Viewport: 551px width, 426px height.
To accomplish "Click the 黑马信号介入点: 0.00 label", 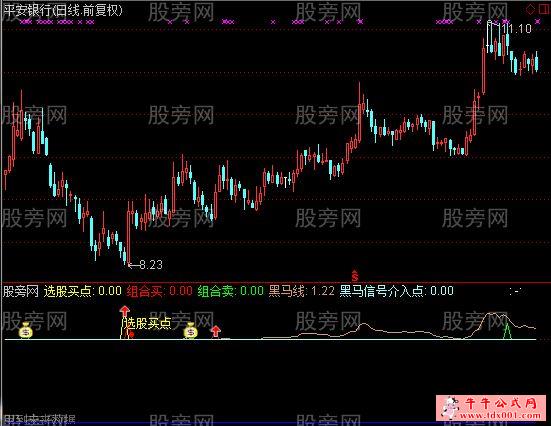I will click(396, 291).
